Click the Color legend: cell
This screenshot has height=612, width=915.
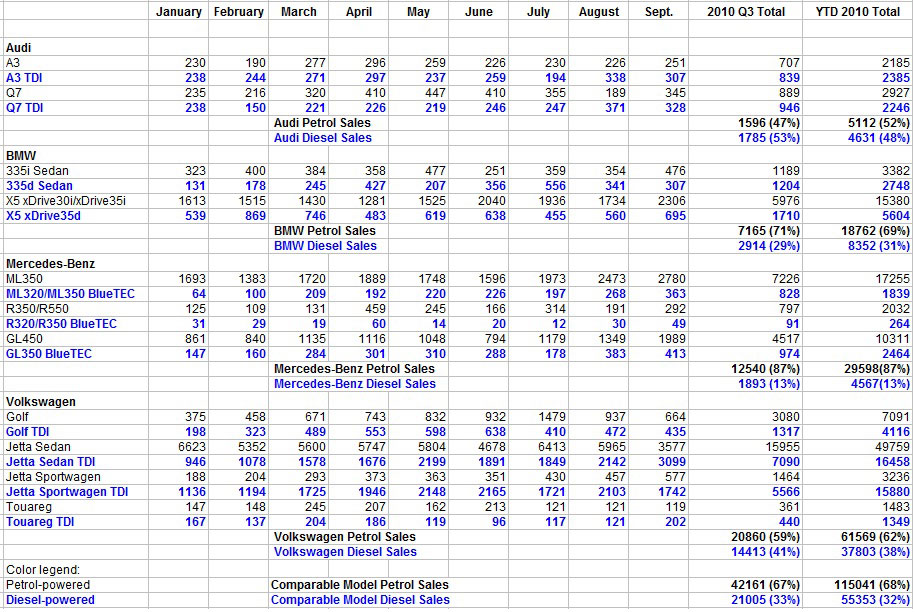click(x=43, y=570)
